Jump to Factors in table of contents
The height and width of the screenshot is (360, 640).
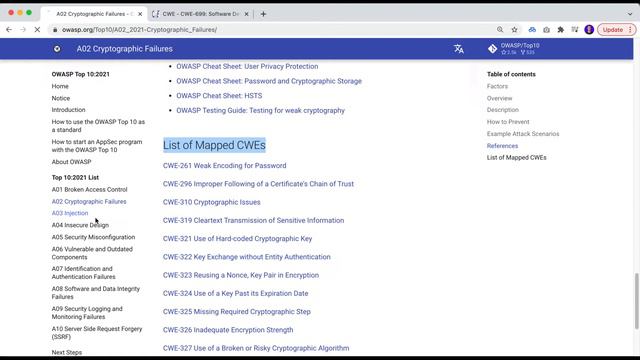tap(497, 86)
